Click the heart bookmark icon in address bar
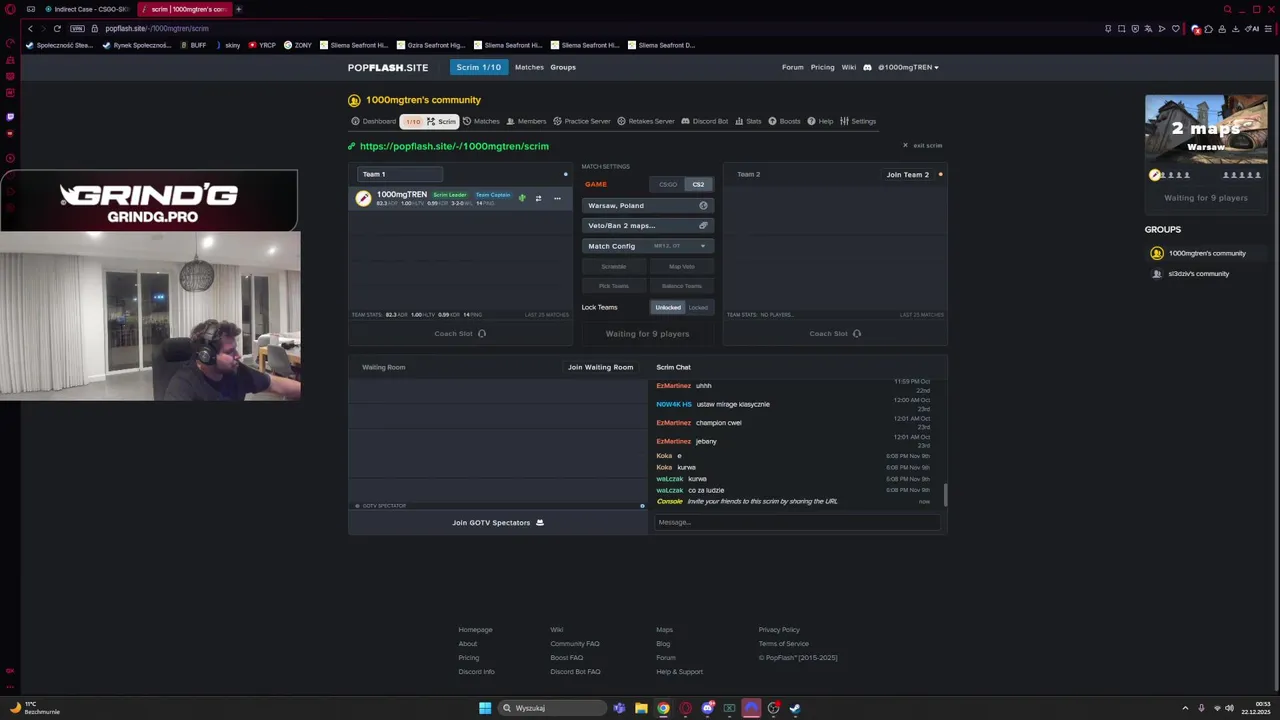 [x=1175, y=29]
